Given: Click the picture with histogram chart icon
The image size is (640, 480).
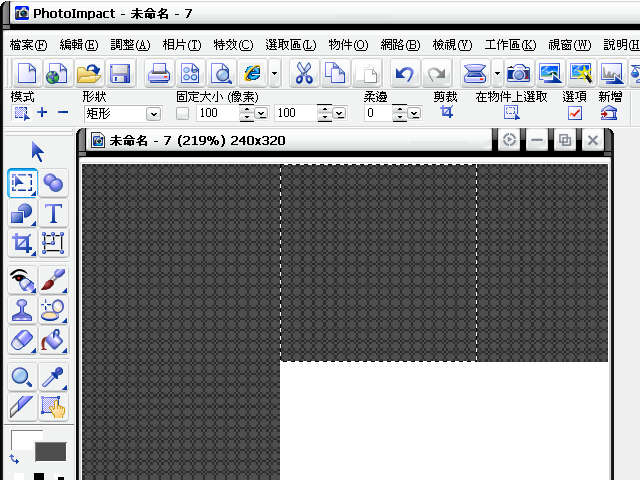Looking at the screenshot, I should (611, 74).
